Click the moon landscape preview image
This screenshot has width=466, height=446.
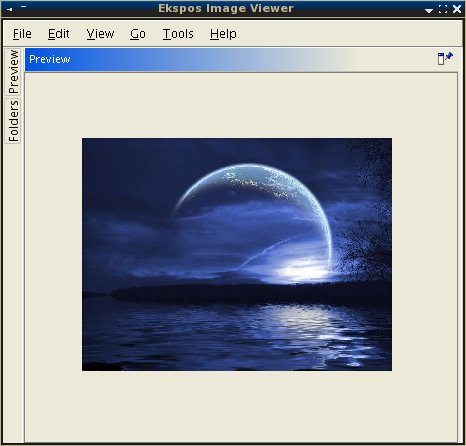(237, 254)
